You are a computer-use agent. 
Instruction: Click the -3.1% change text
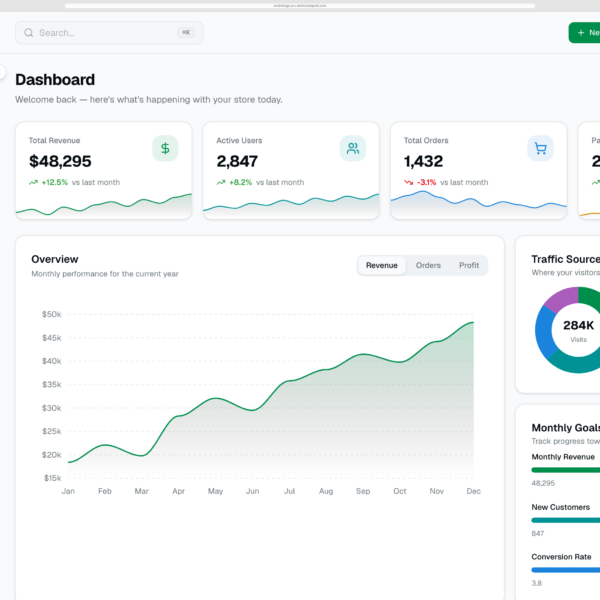pos(426,183)
